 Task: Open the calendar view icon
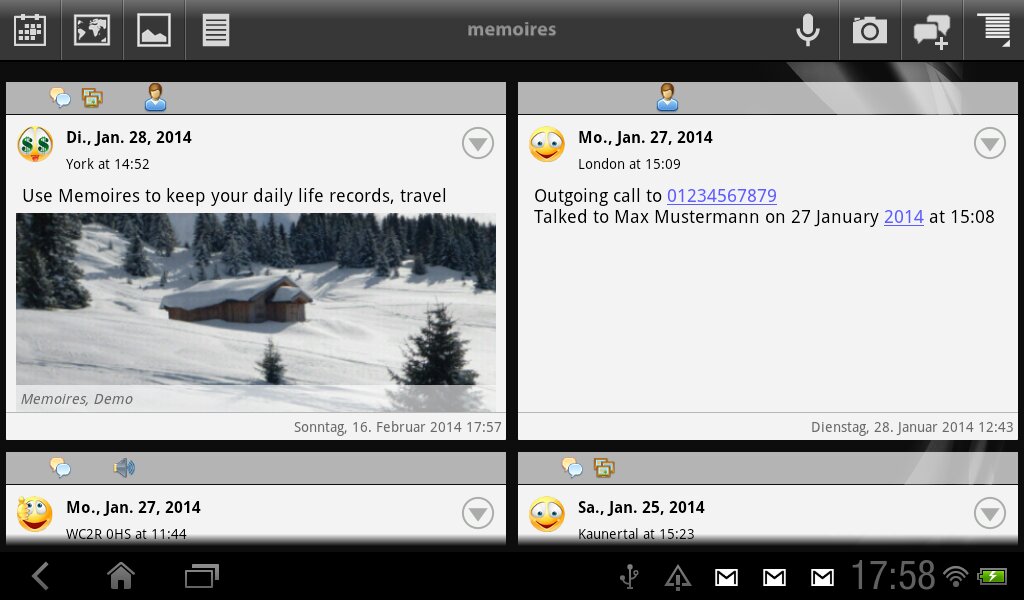click(x=30, y=30)
